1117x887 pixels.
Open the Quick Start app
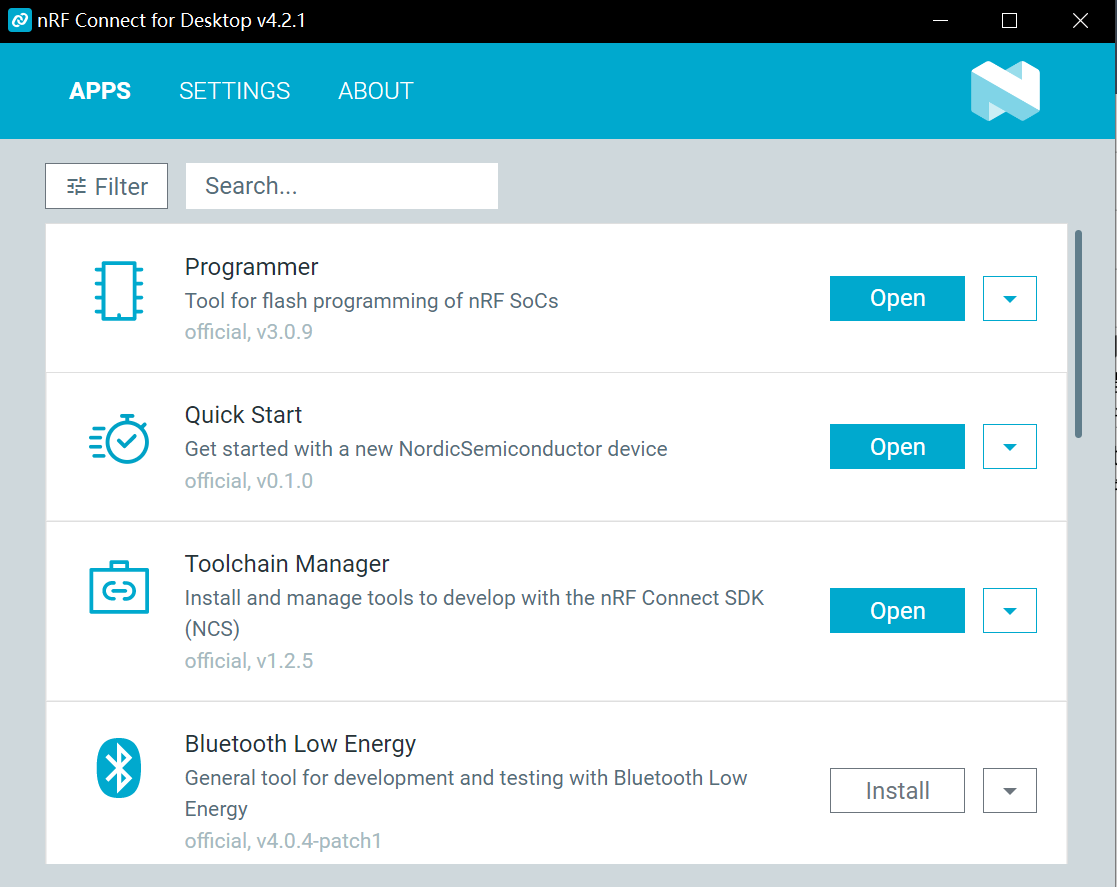(x=897, y=447)
